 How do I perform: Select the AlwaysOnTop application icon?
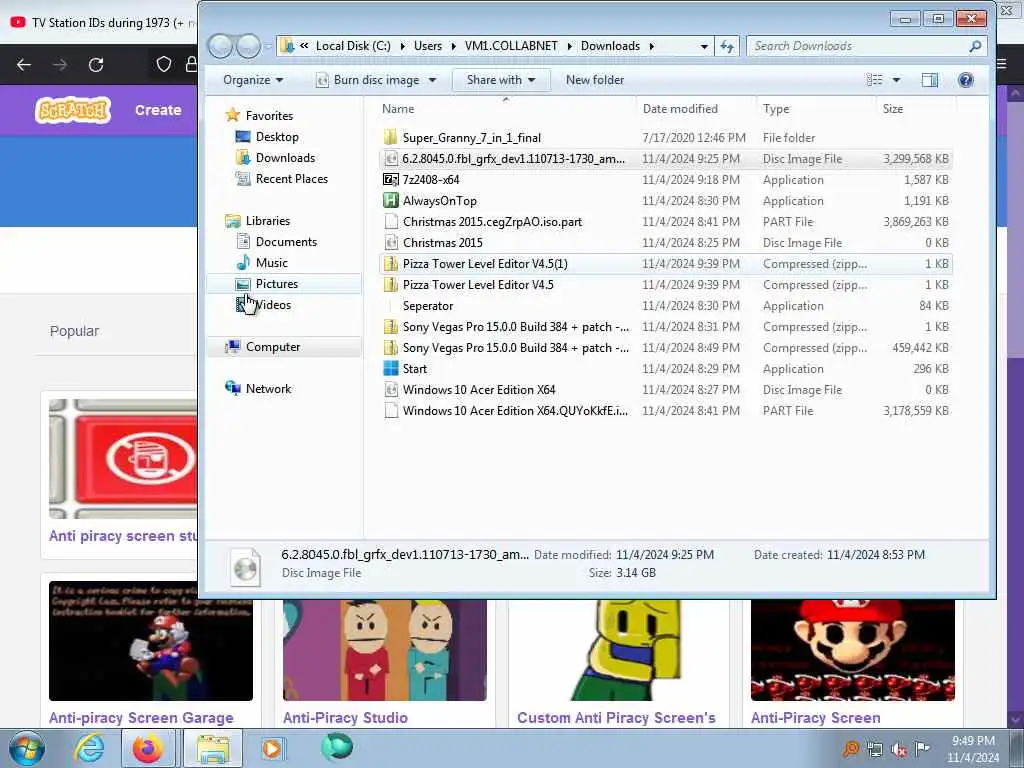[x=391, y=200]
